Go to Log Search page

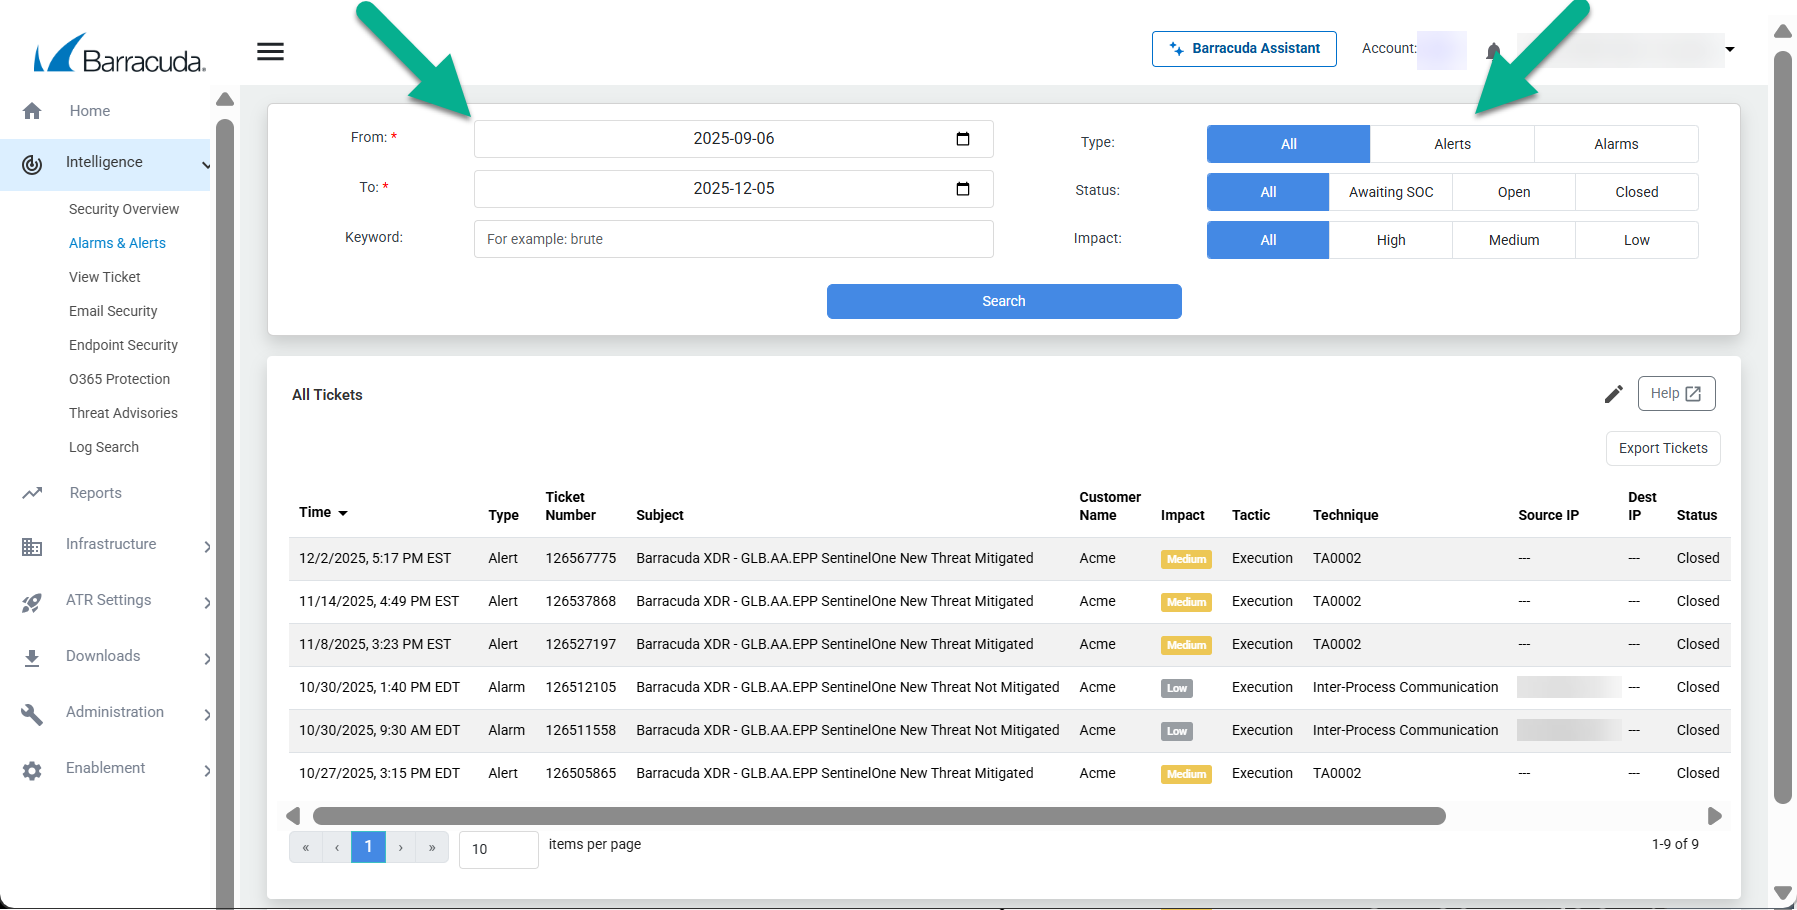104,447
